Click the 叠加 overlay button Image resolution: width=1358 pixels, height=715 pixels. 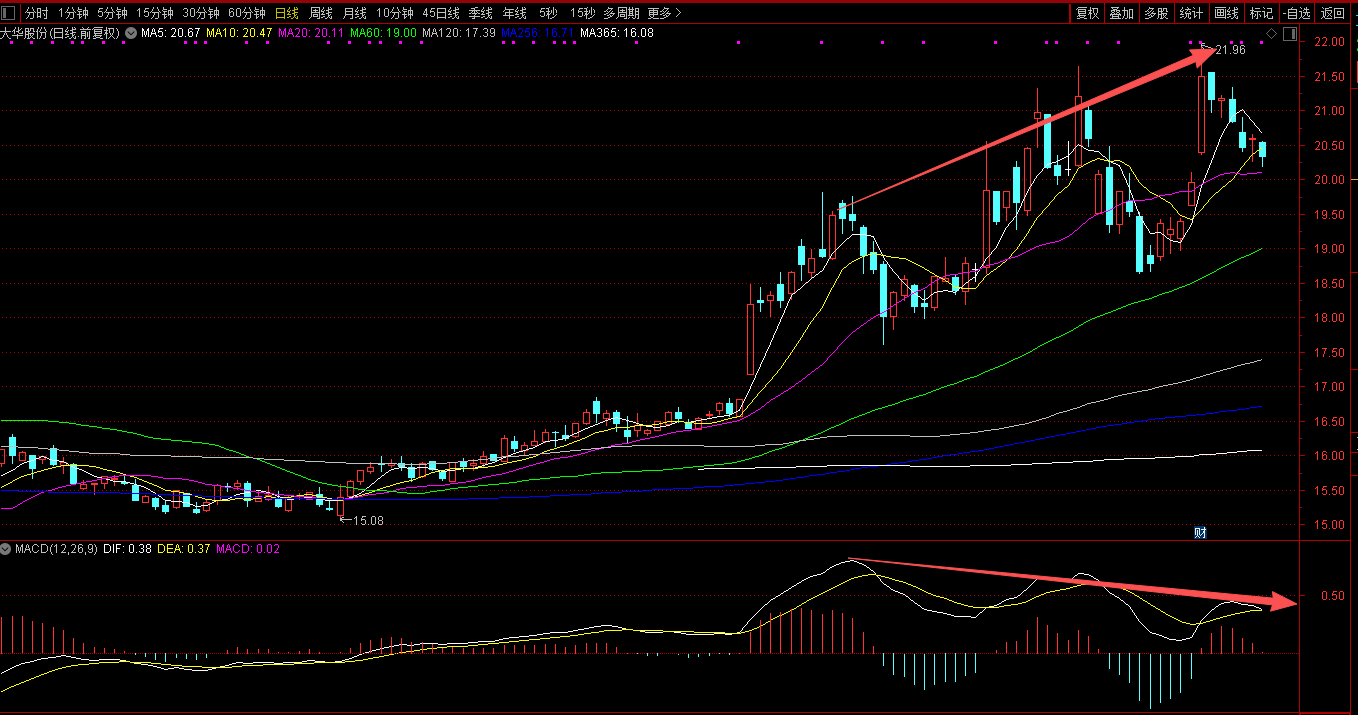click(x=1121, y=13)
